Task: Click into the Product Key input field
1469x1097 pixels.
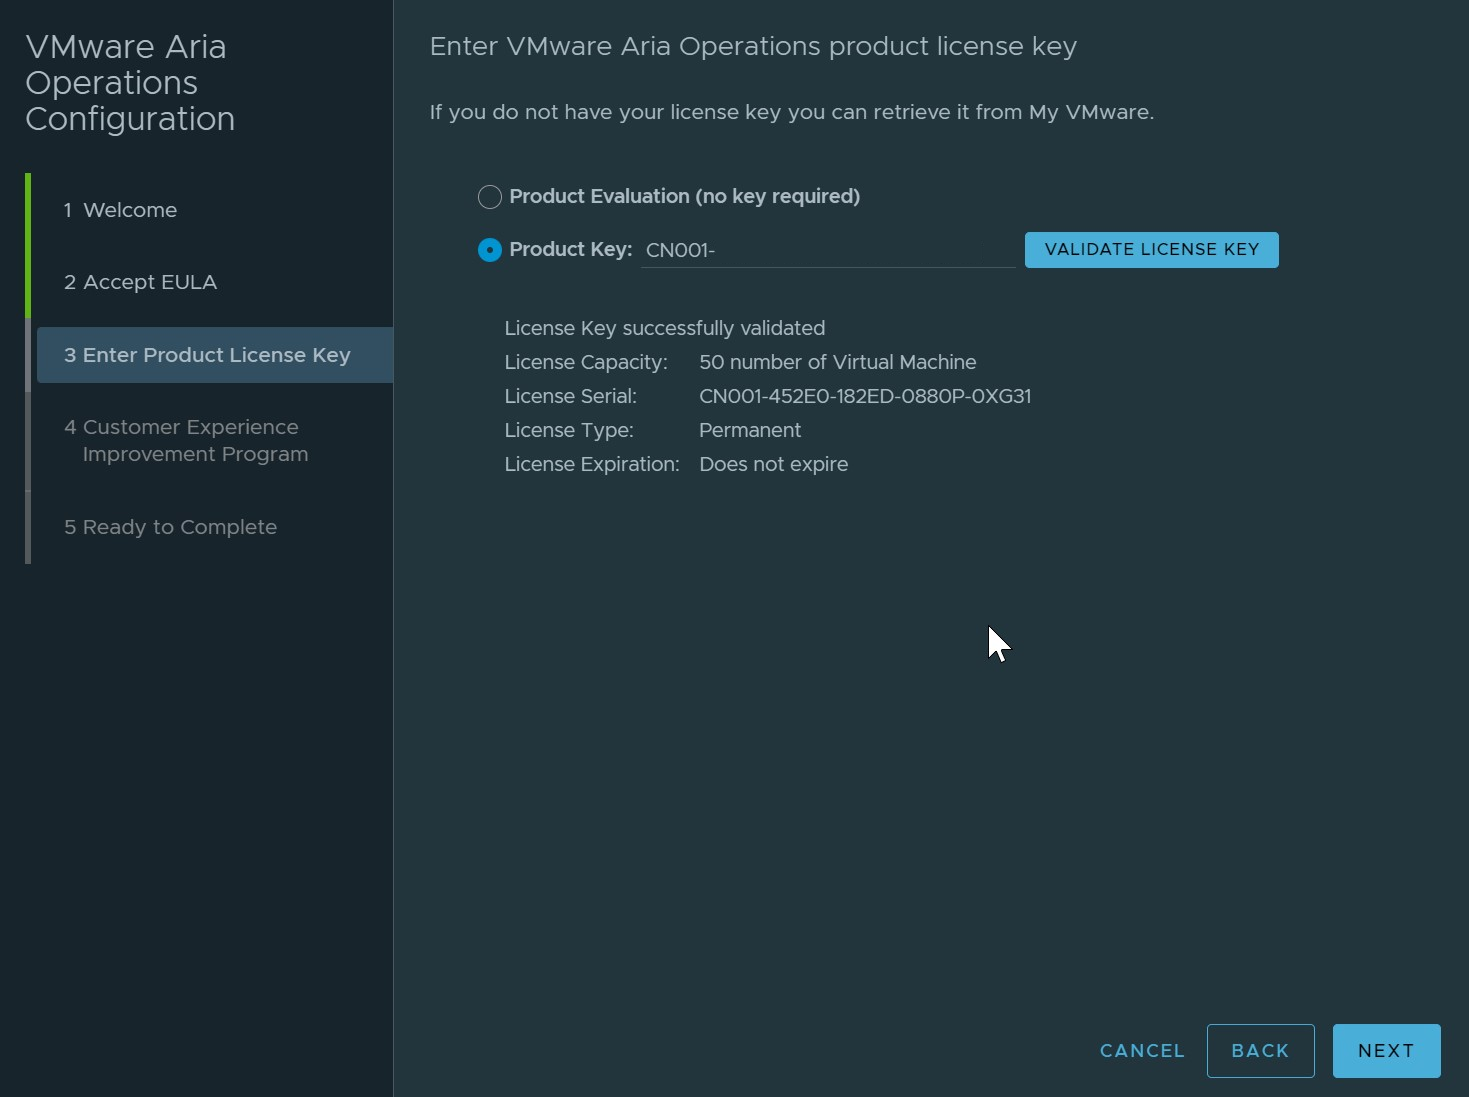Action: coord(828,250)
